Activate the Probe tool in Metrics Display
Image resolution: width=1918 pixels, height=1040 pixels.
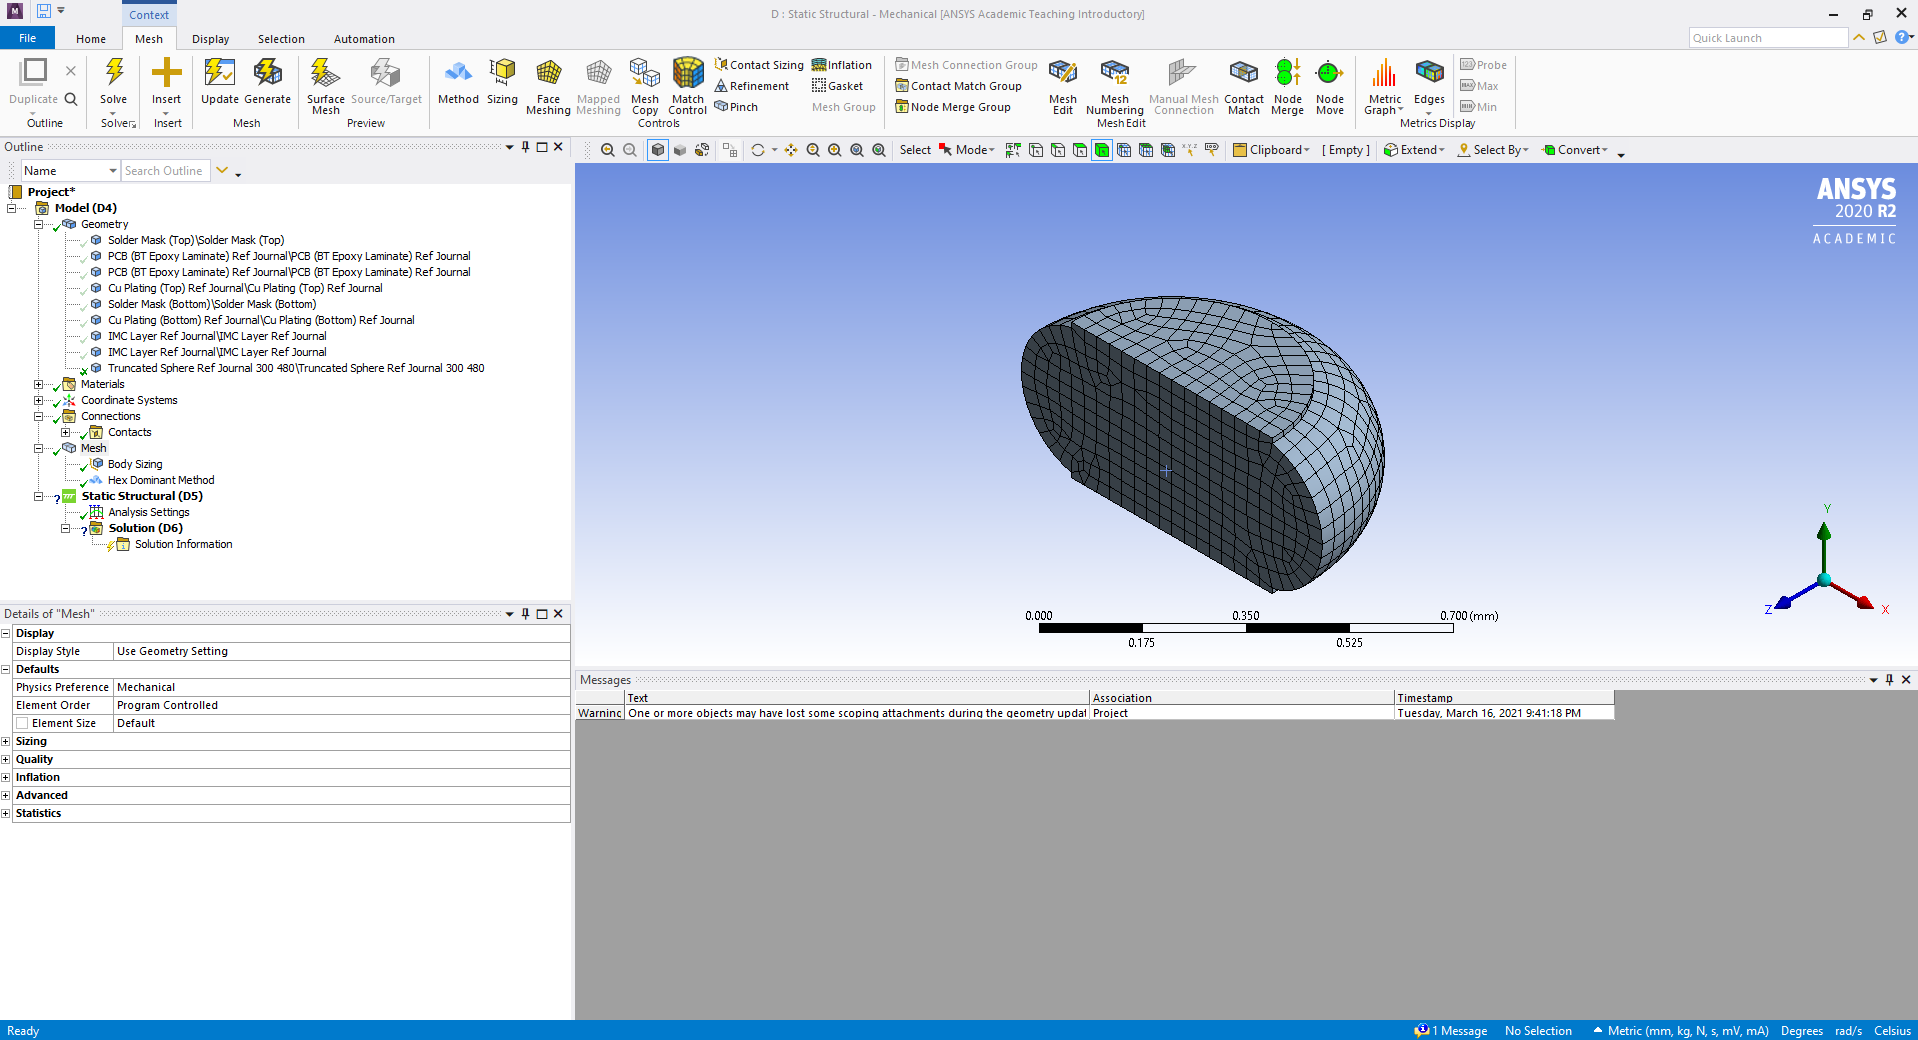pyautogui.click(x=1482, y=64)
